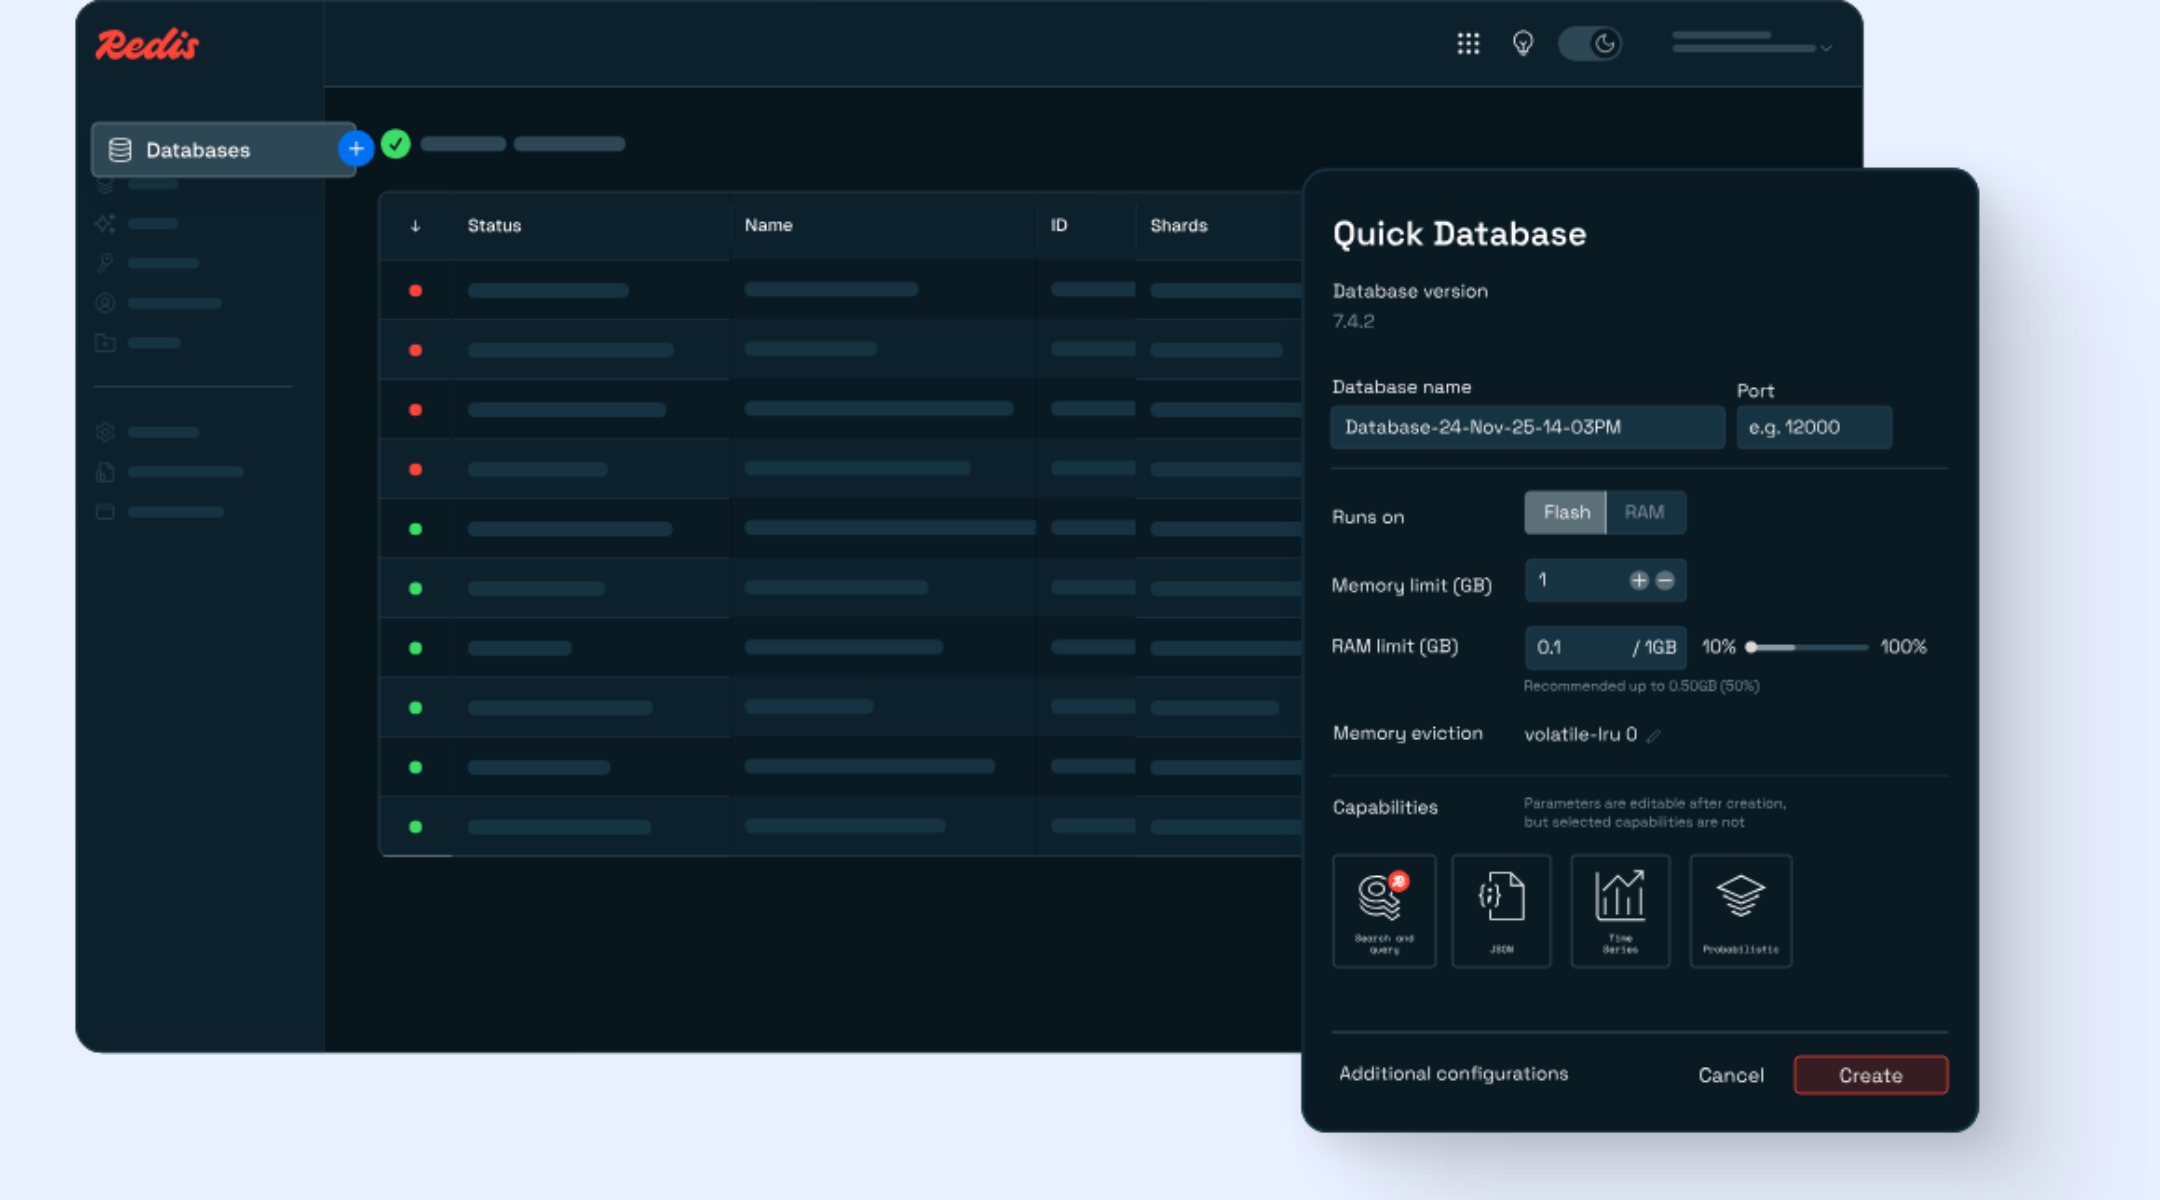Select Flash in Runs on toggle
Viewport: 2160px width, 1200px height.
[x=1566, y=512]
